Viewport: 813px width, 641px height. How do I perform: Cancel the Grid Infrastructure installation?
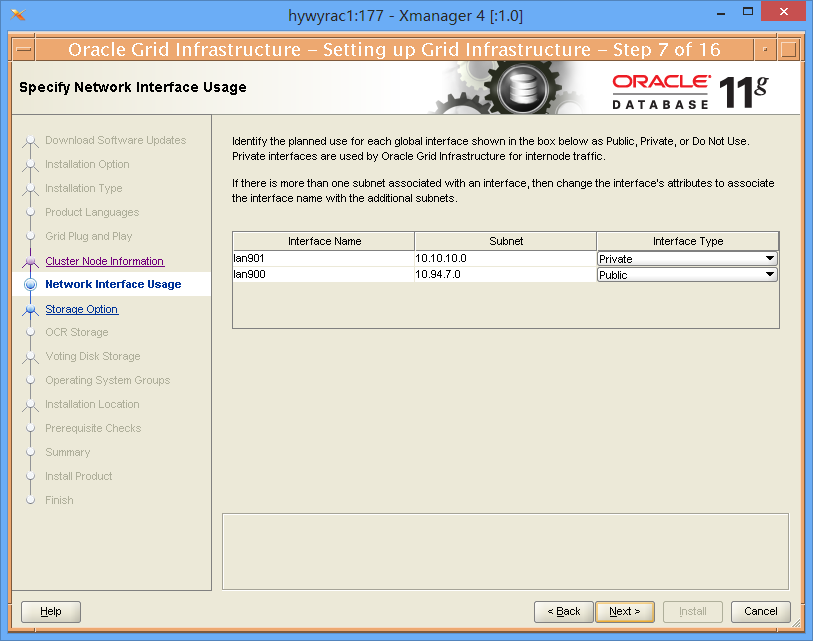tap(761, 611)
